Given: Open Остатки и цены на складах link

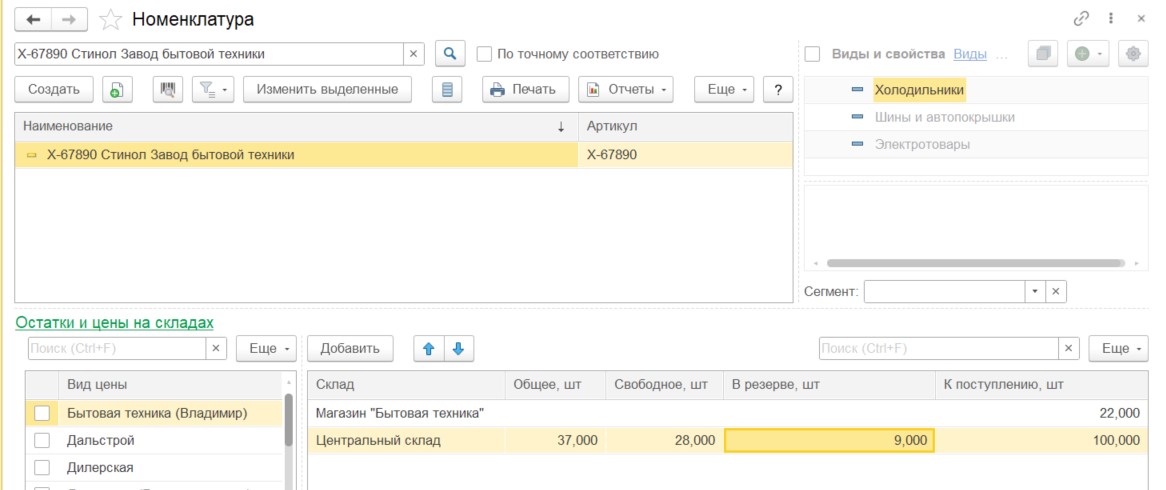Looking at the screenshot, I should click(x=114, y=322).
